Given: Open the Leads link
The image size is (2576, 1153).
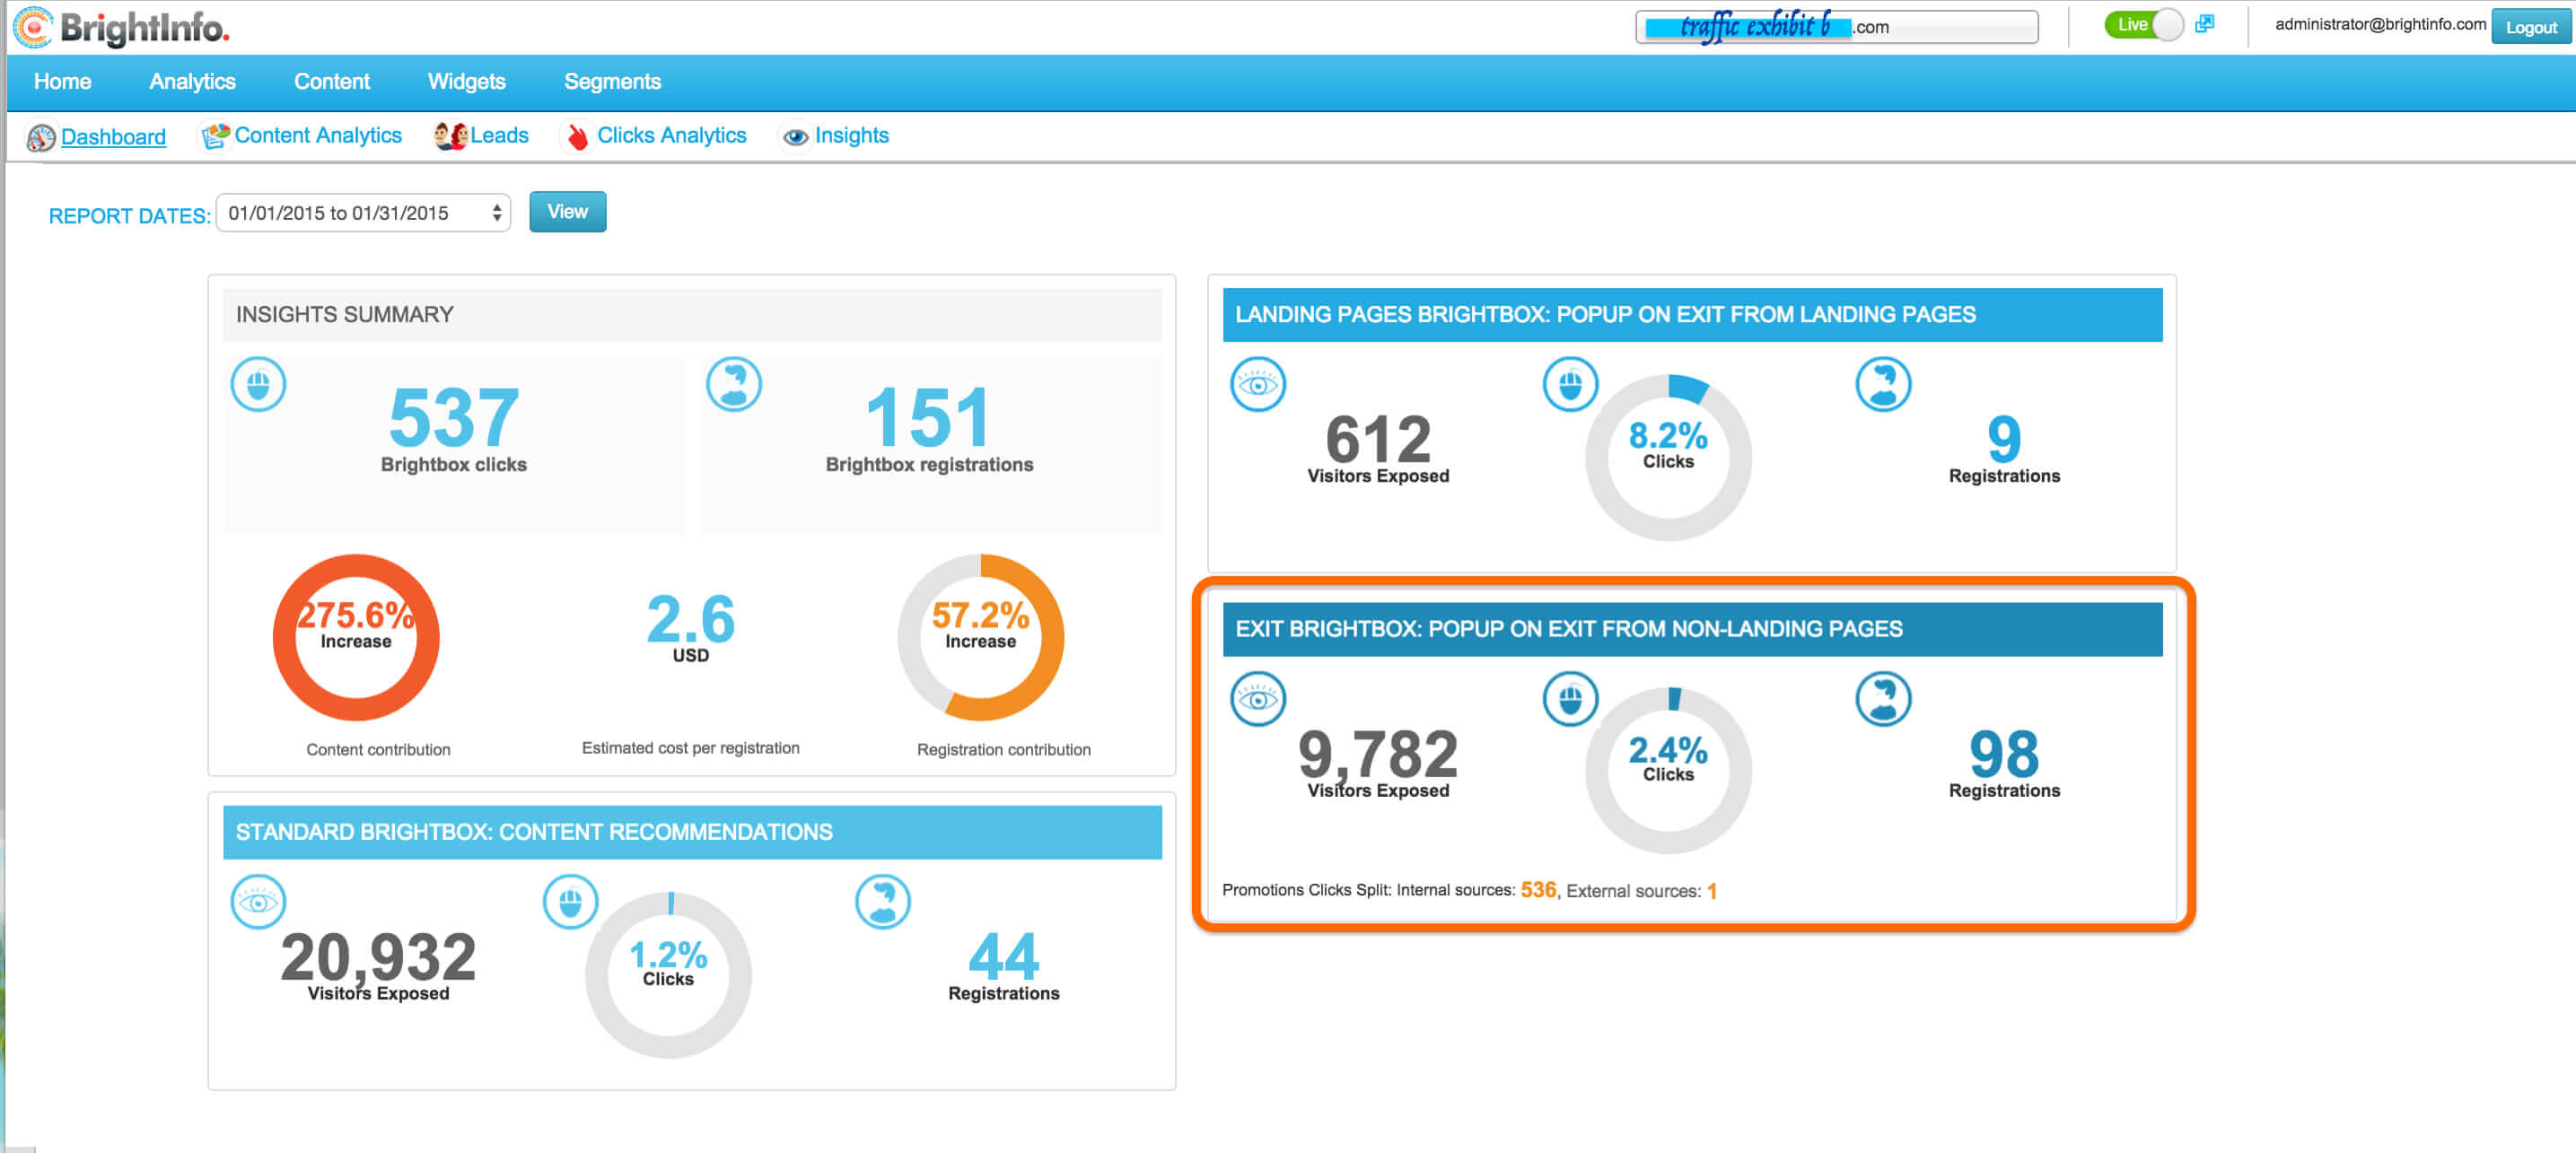Looking at the screenshot, I should pyautogui.click(x=499, y=136).
